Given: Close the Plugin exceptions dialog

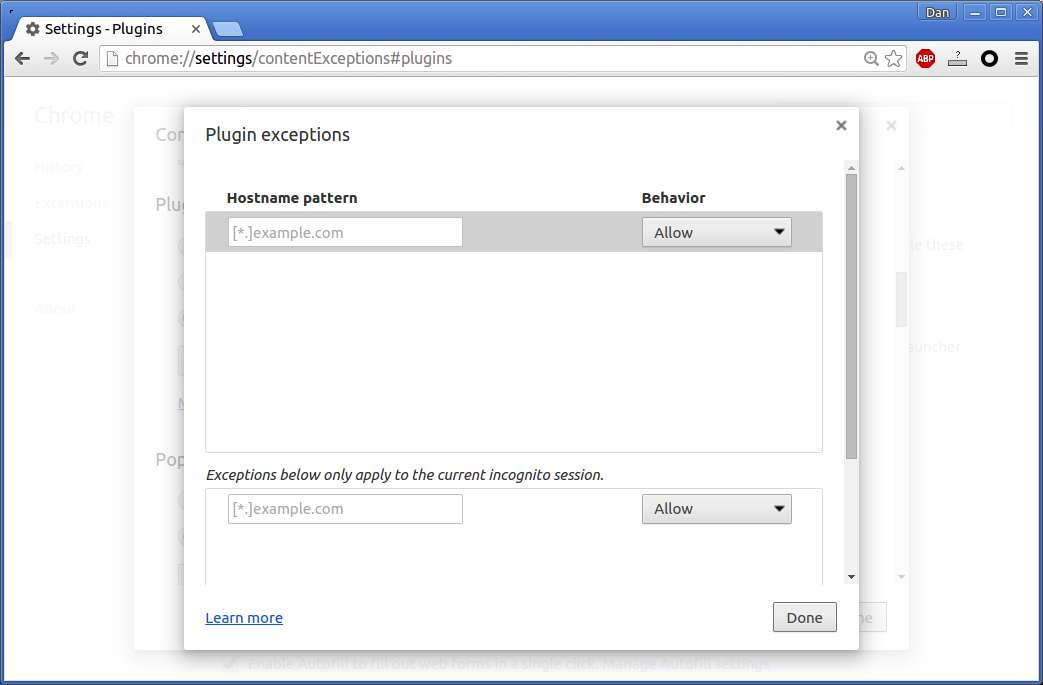Looking at the screenshot, I should [841, 126].
